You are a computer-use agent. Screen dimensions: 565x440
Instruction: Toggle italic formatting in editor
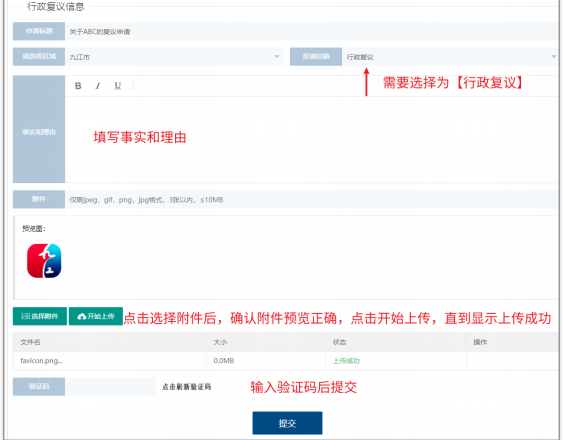[x=97, y=86]
